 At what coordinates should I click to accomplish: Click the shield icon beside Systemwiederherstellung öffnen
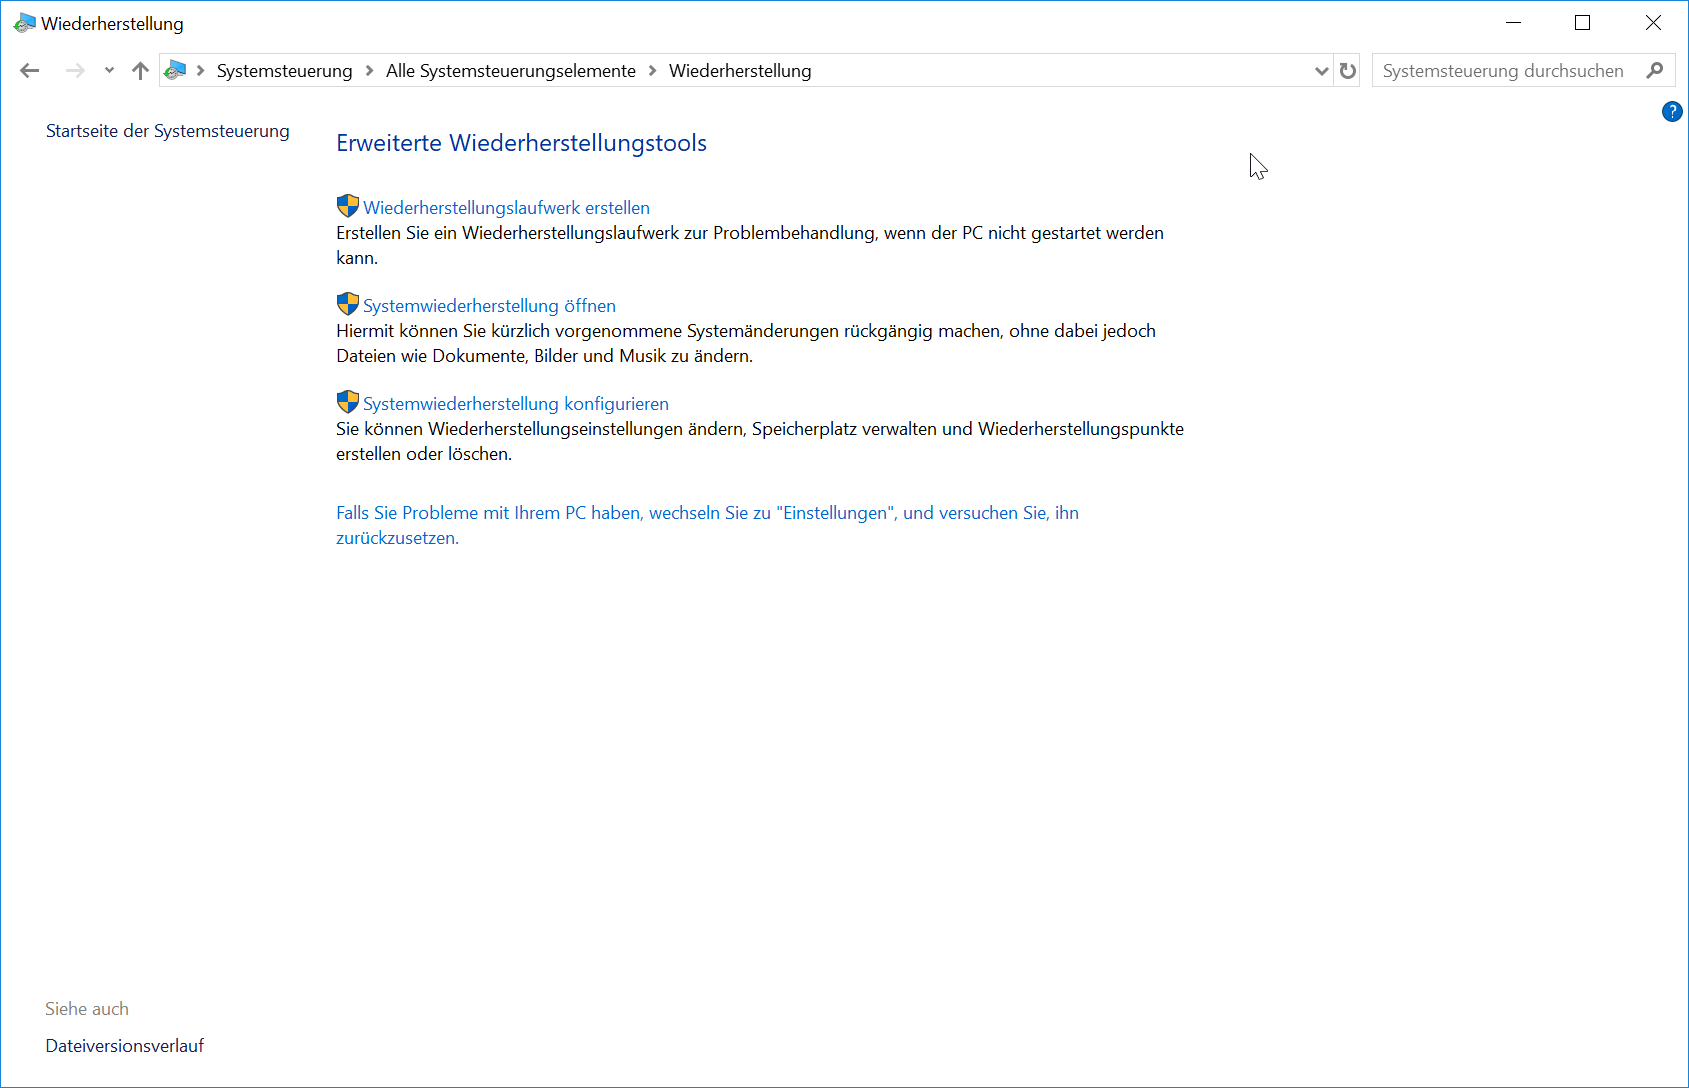[348, 304]
